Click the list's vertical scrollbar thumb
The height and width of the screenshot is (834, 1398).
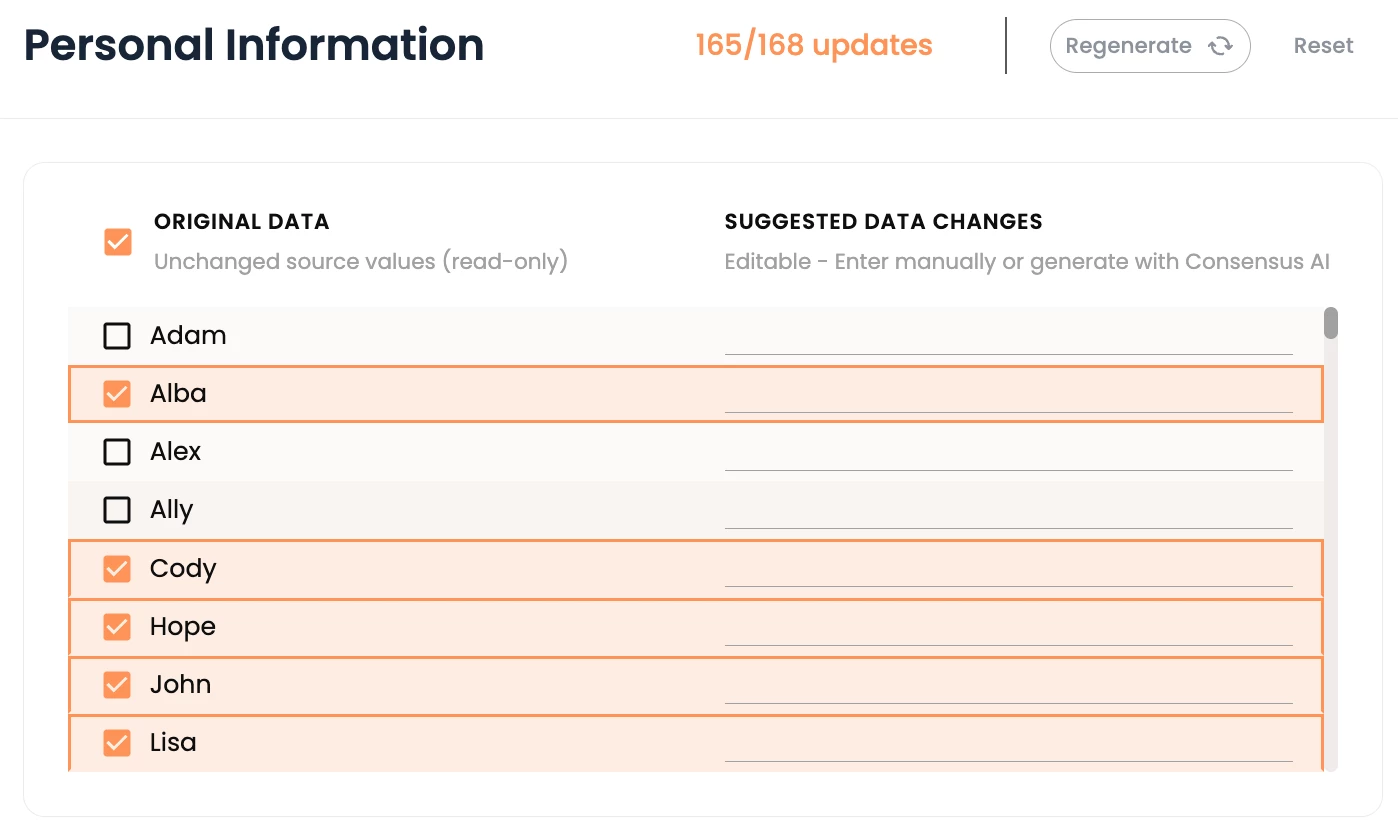[1331, 323]
